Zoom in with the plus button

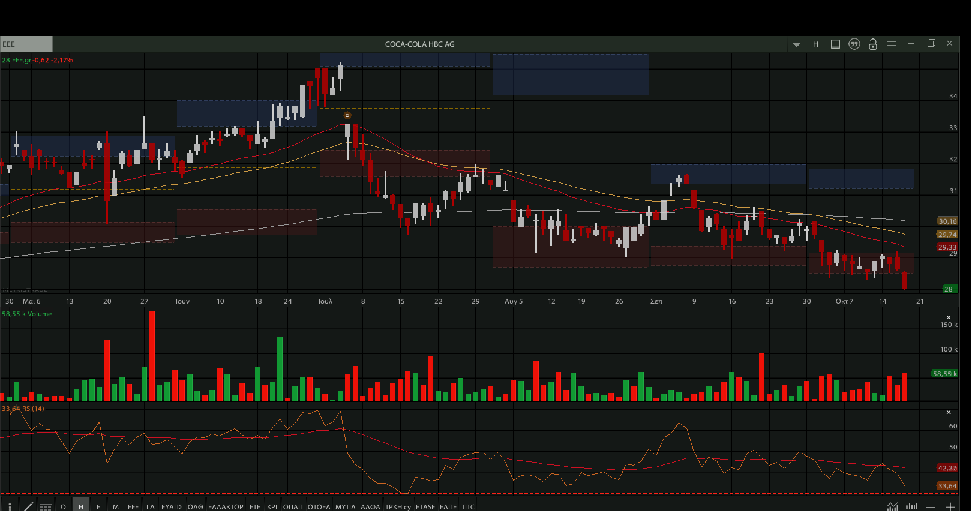pyautogui.click(x=950, y=507)
